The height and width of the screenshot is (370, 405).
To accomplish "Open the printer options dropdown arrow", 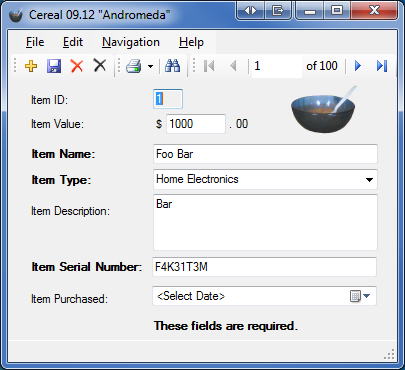I will tap(150, 66).
